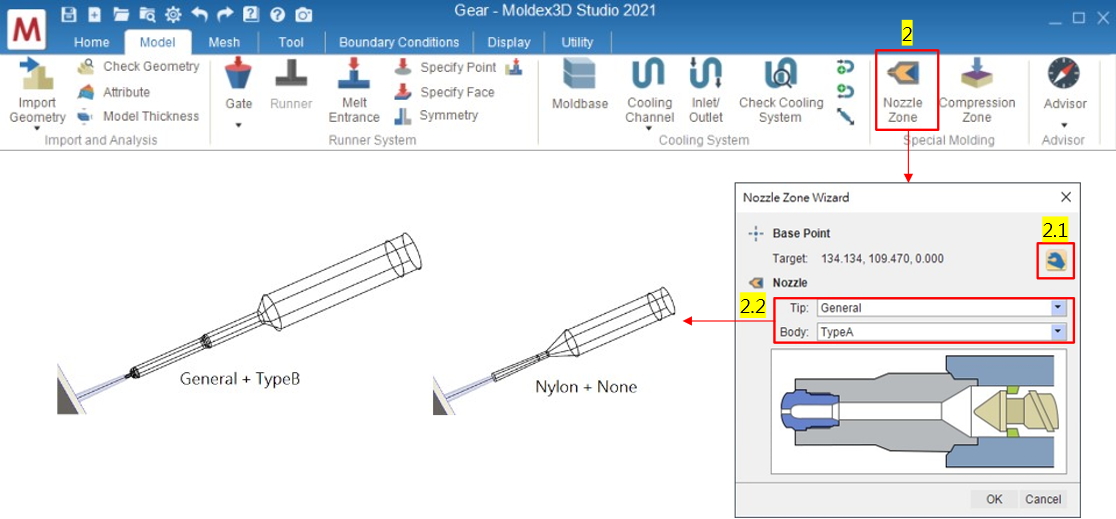
Task: Click the Runner tool
Action: point(291,84)
